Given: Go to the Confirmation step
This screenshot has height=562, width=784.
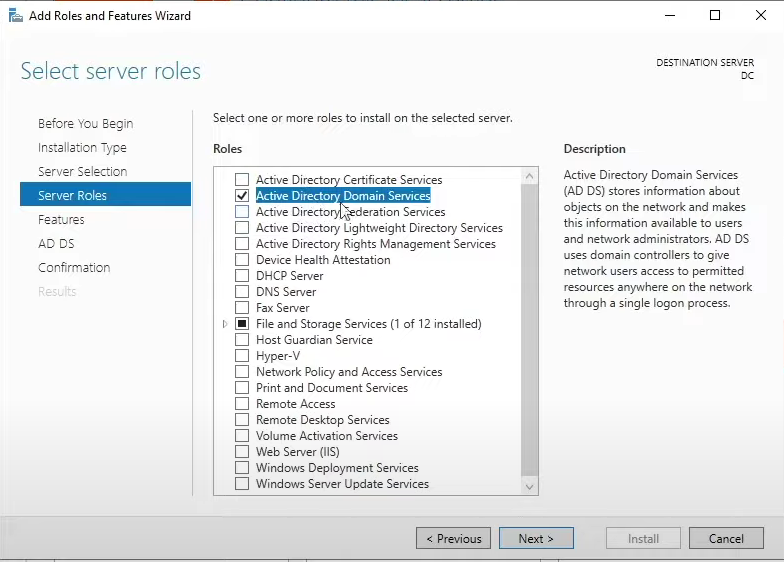Looking at the screenshot, I should (74, 268).
